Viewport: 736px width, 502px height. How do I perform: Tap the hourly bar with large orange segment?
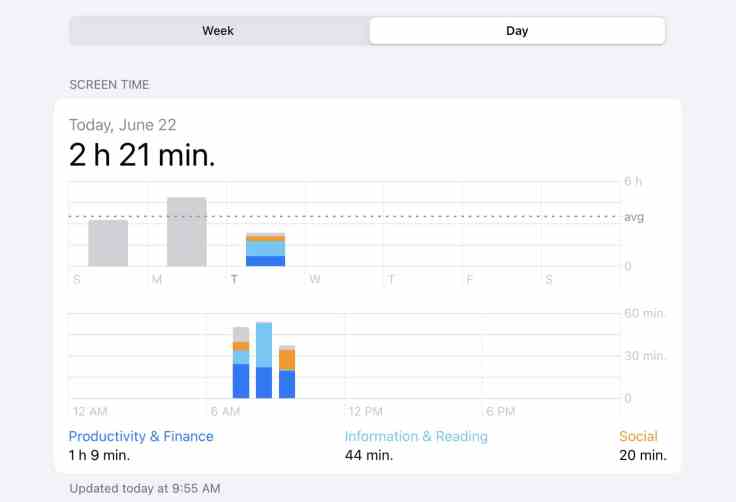287,372
